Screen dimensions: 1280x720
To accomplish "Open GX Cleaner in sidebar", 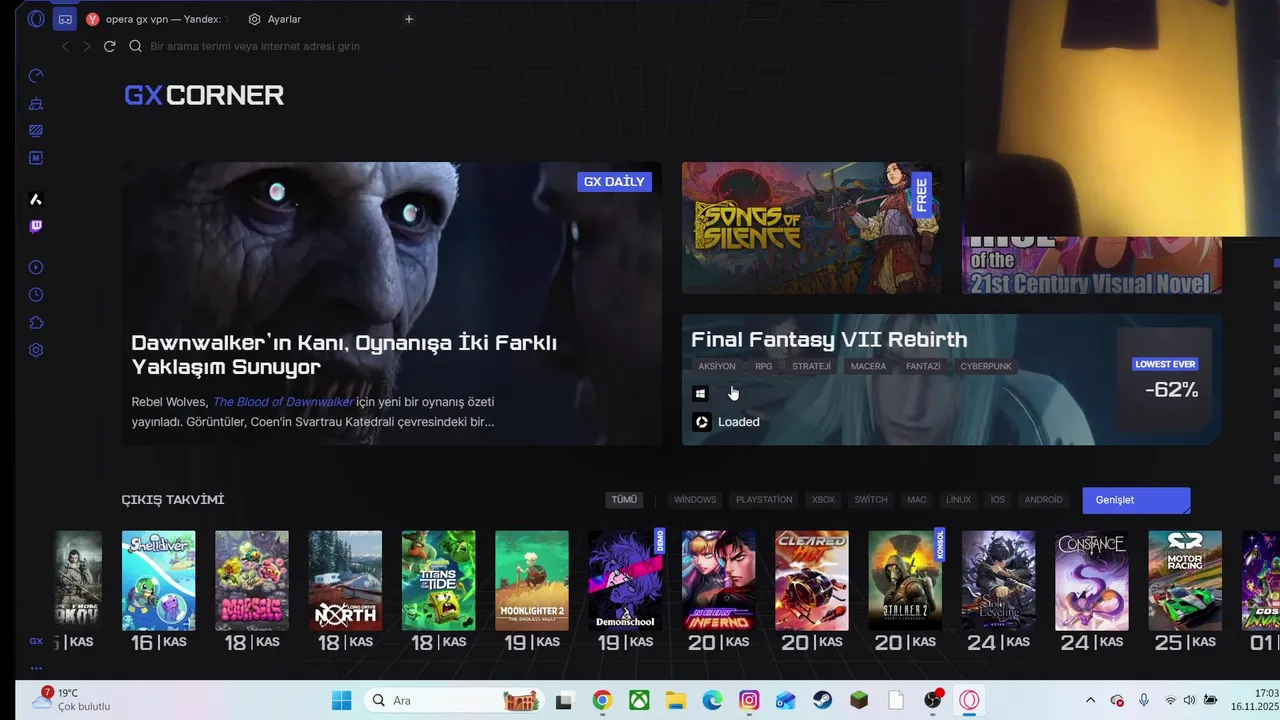I will (x=36, y=103).
